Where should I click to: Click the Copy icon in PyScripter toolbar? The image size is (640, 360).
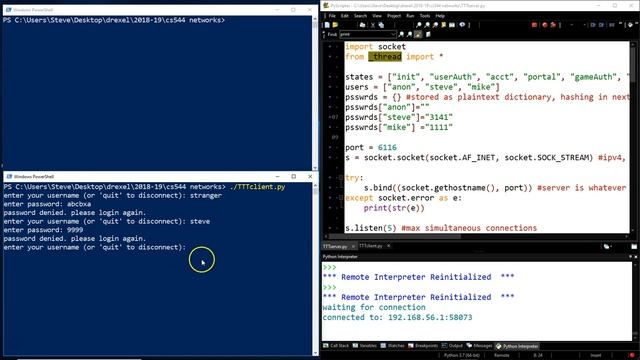[381, 25]
